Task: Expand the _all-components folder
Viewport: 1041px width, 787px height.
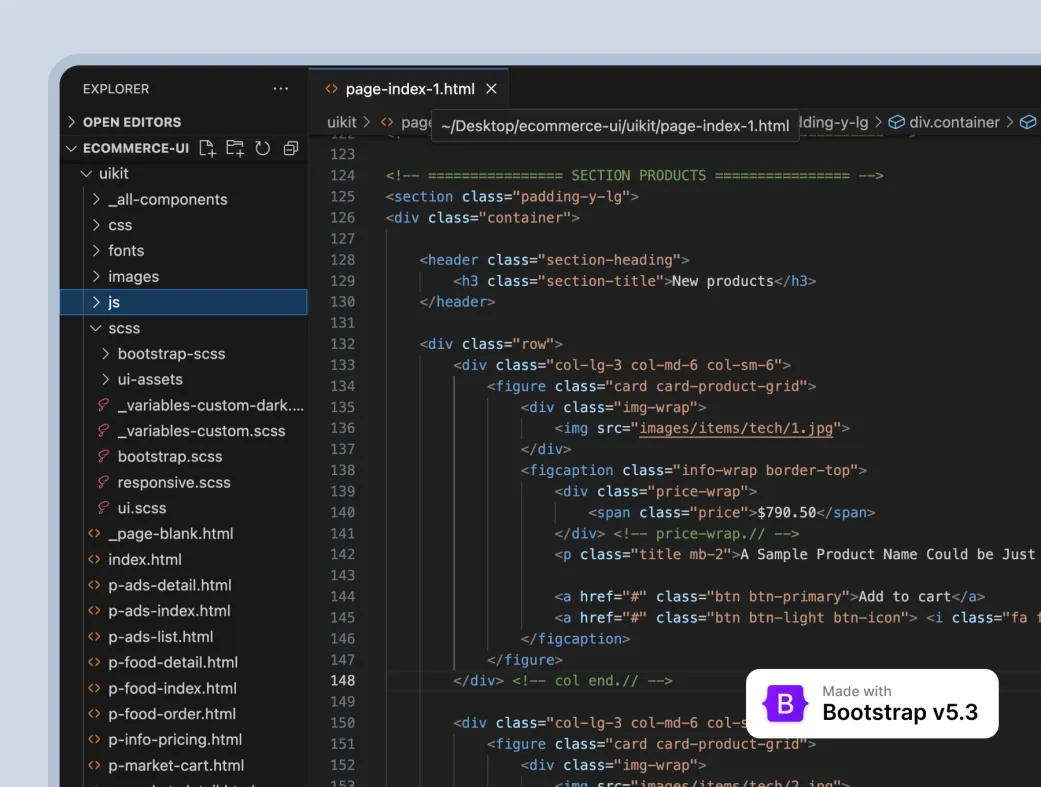Action: pos(96,200)
